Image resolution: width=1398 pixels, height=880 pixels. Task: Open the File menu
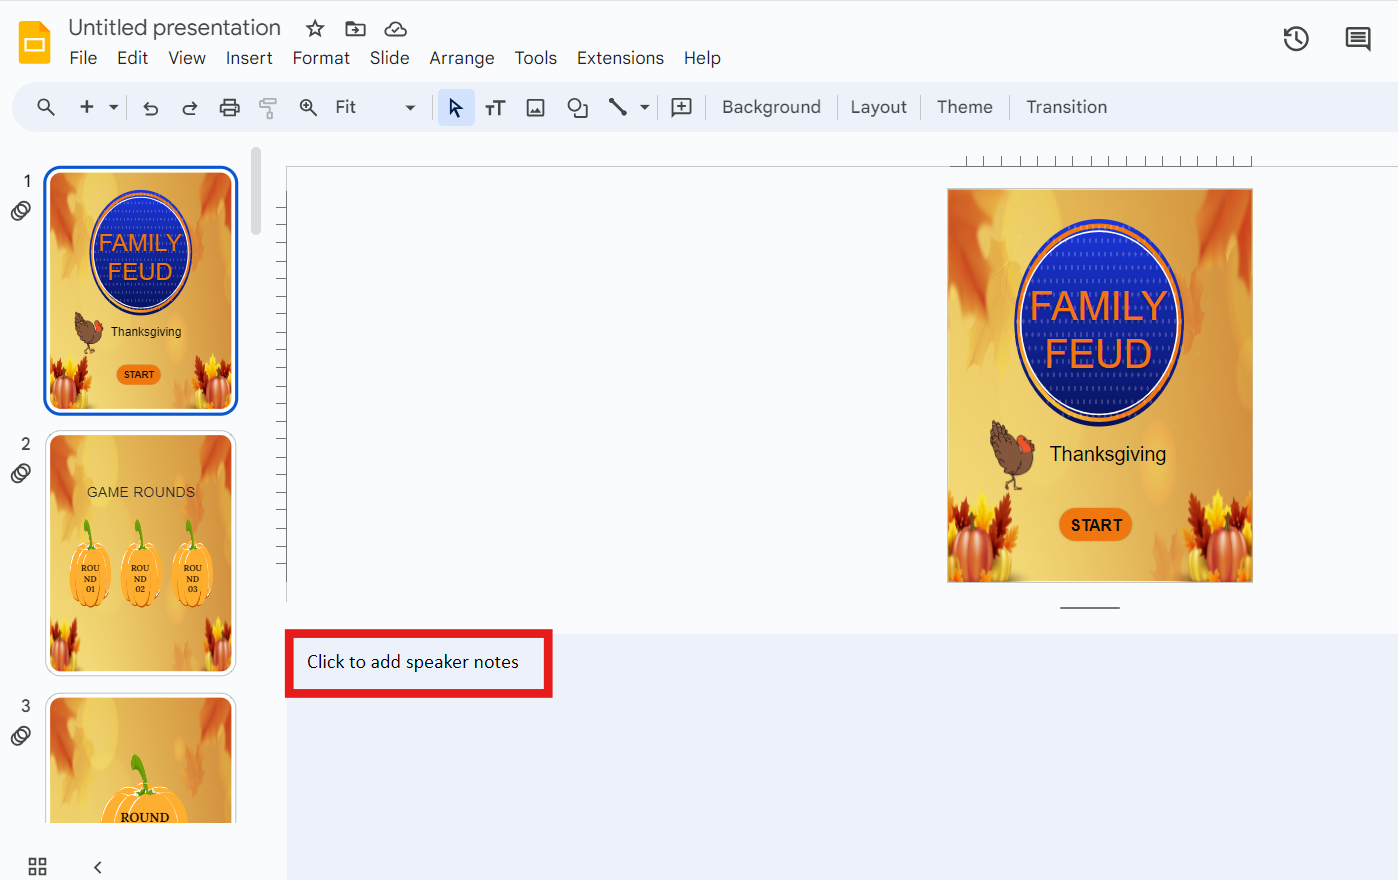[83, 58]
